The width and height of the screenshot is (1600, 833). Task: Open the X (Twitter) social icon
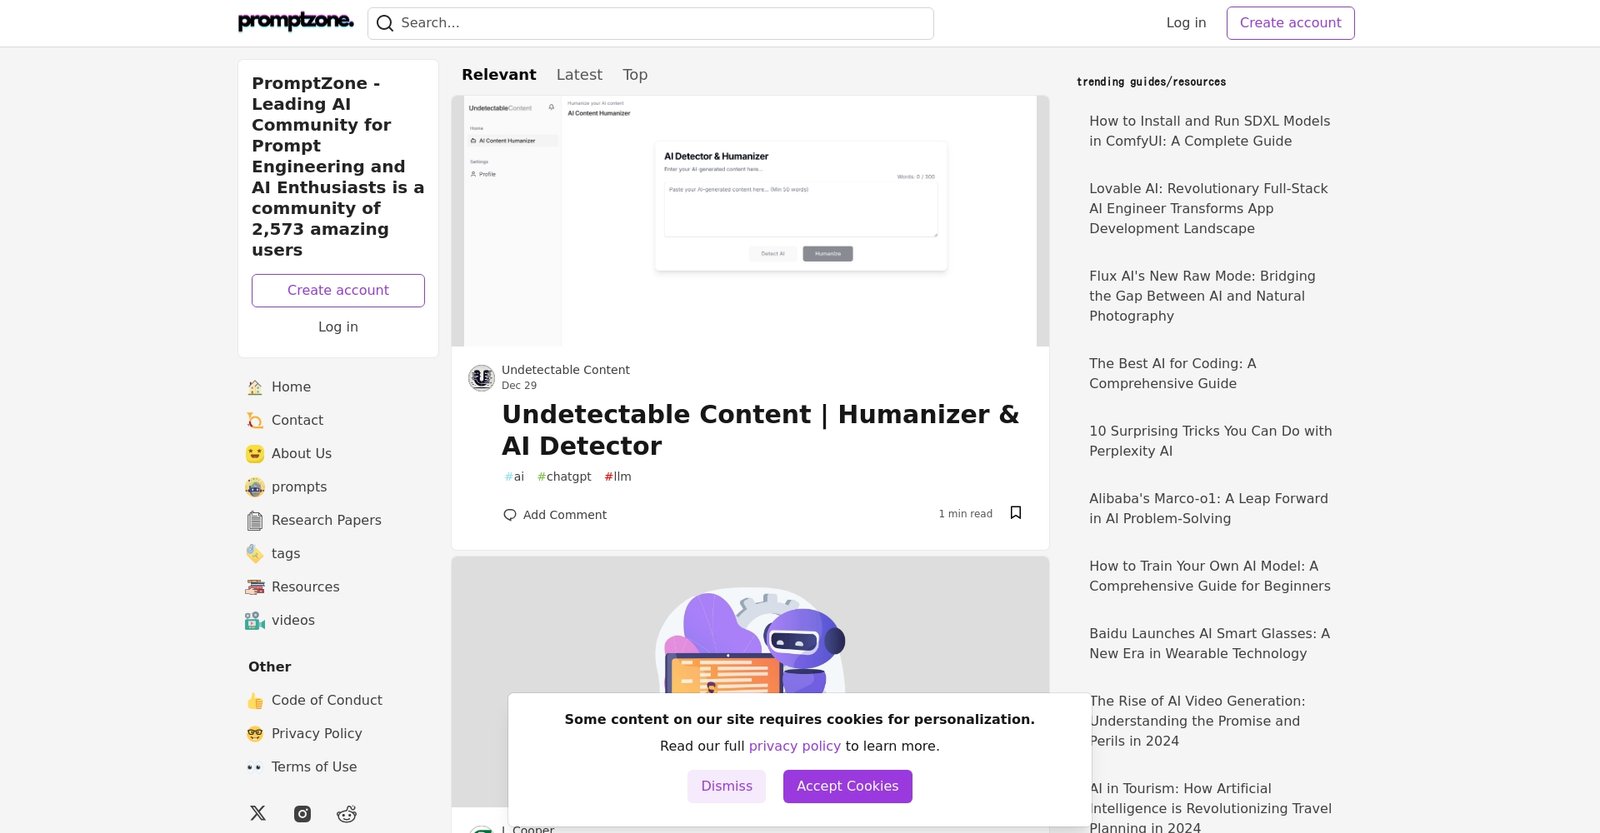click(258, 813)
